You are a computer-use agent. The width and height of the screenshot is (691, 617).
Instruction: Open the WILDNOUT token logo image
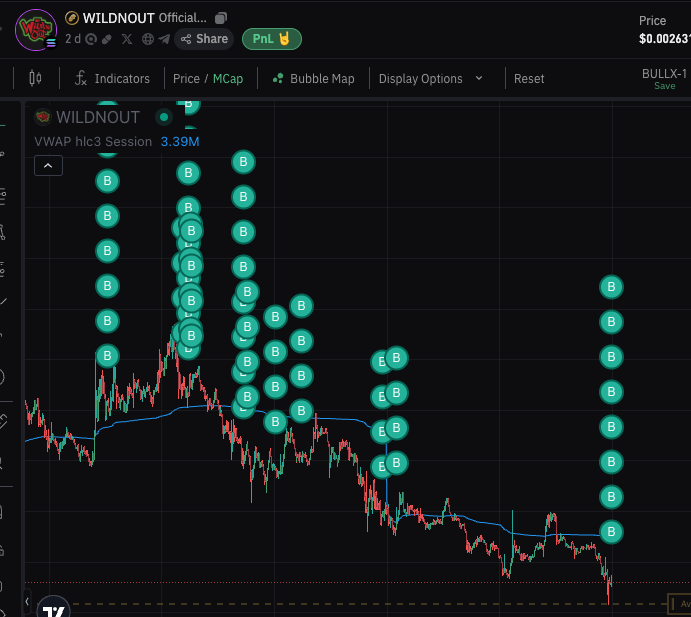click(36, 30)
